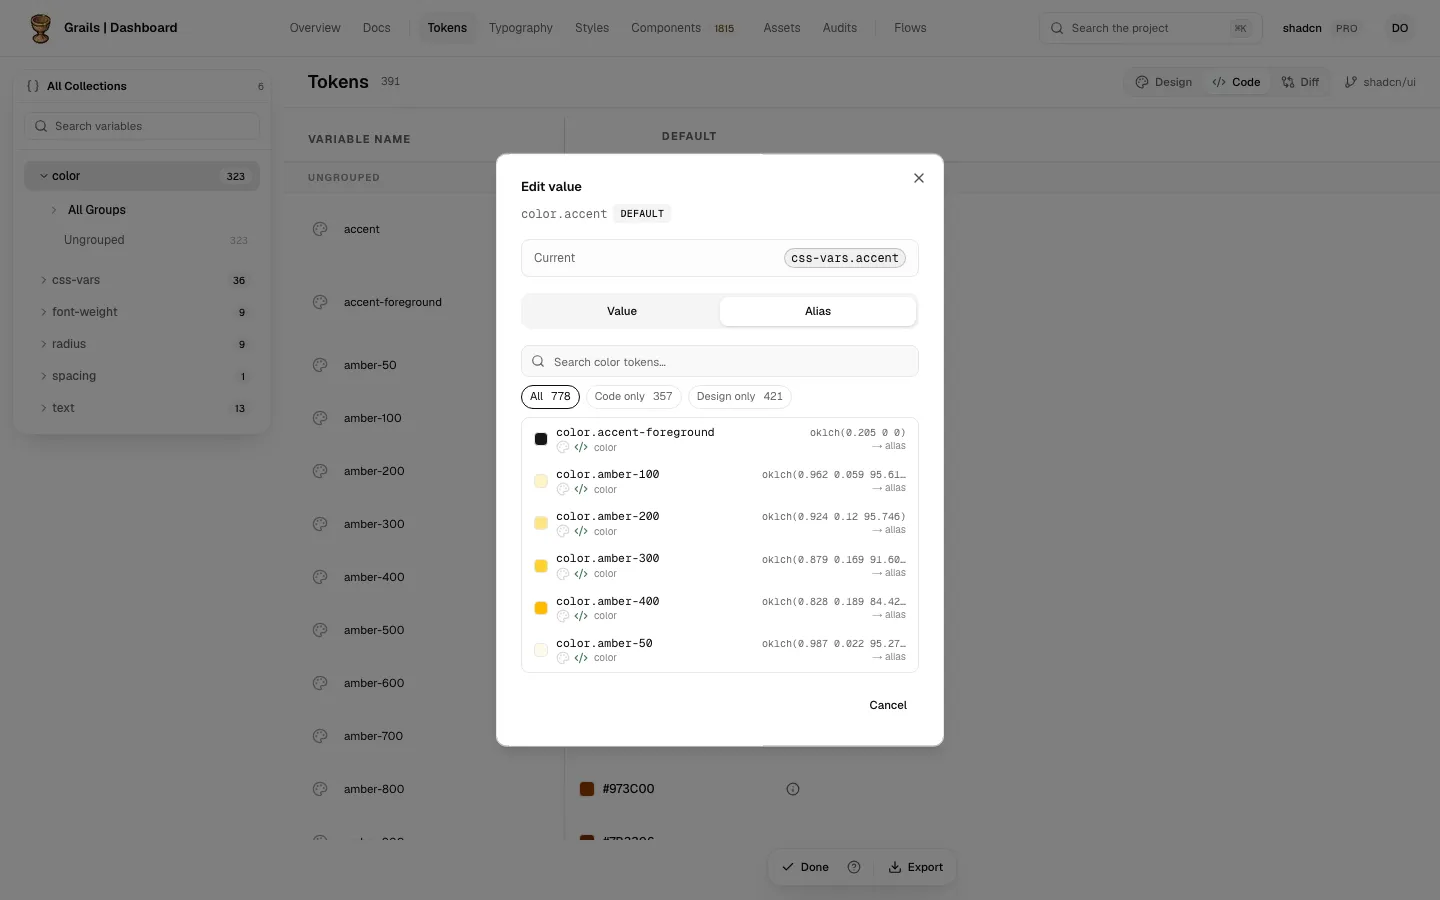Expand the spacing collection
Screen dimensions: 1440x900
[142, 376]
